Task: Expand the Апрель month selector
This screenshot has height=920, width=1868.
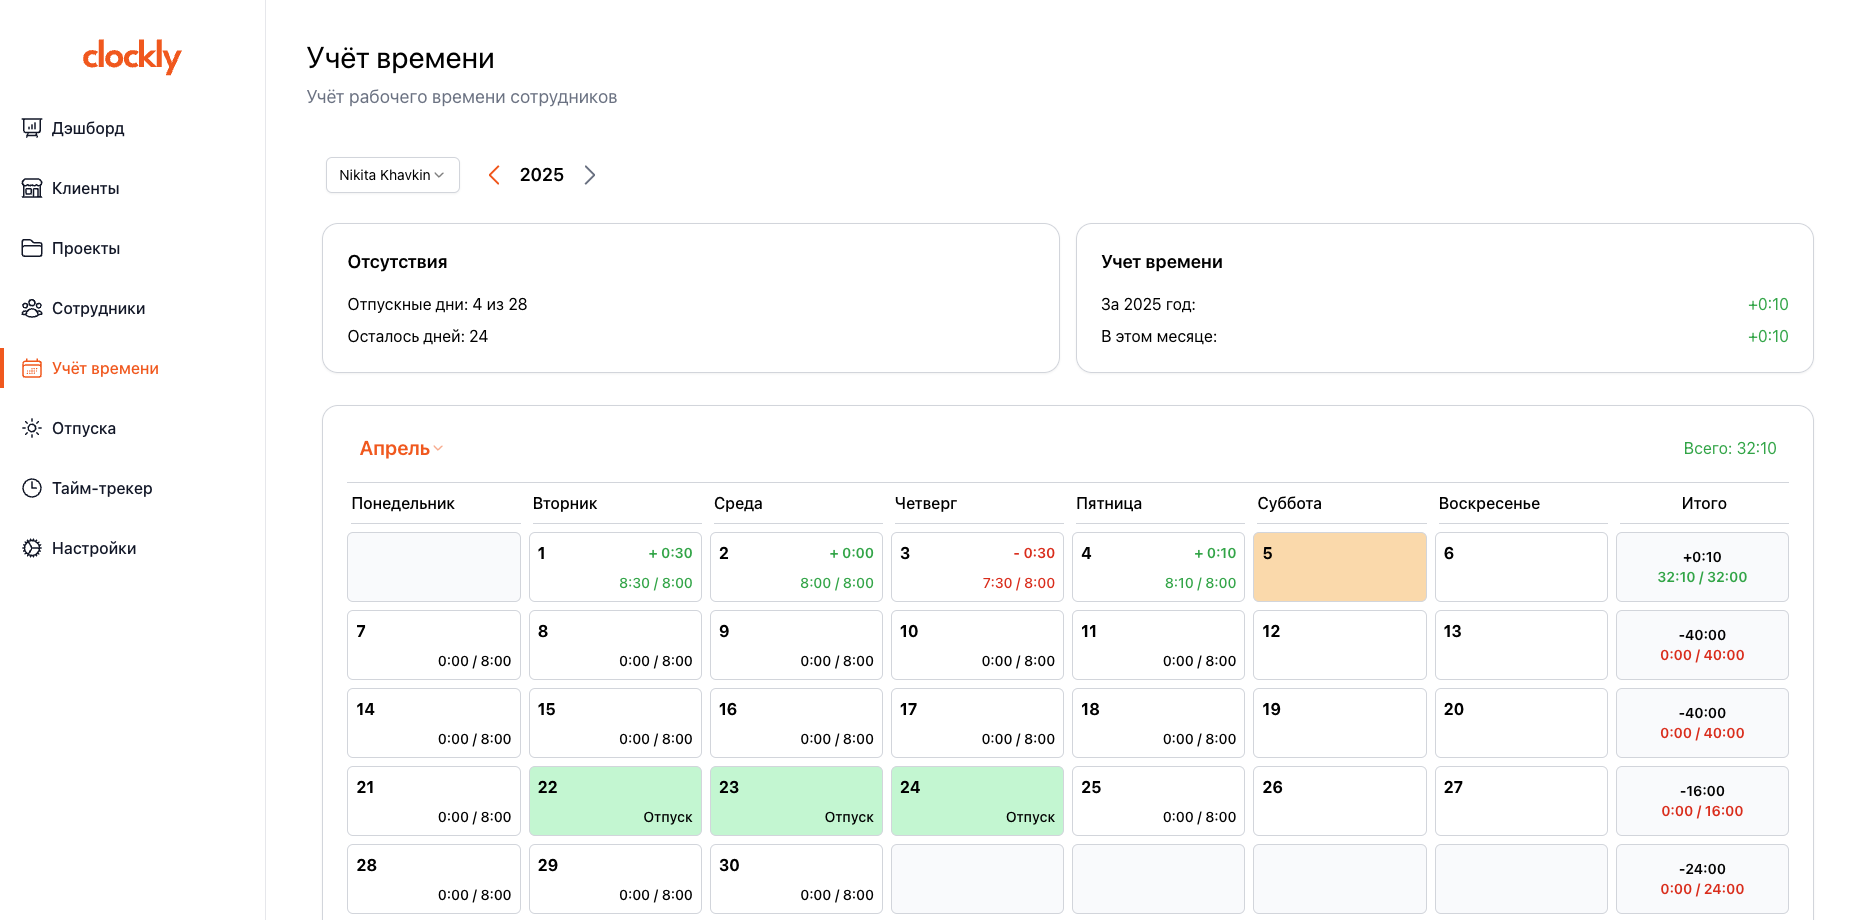Action: pyautogui.click(x=401, y=449)
